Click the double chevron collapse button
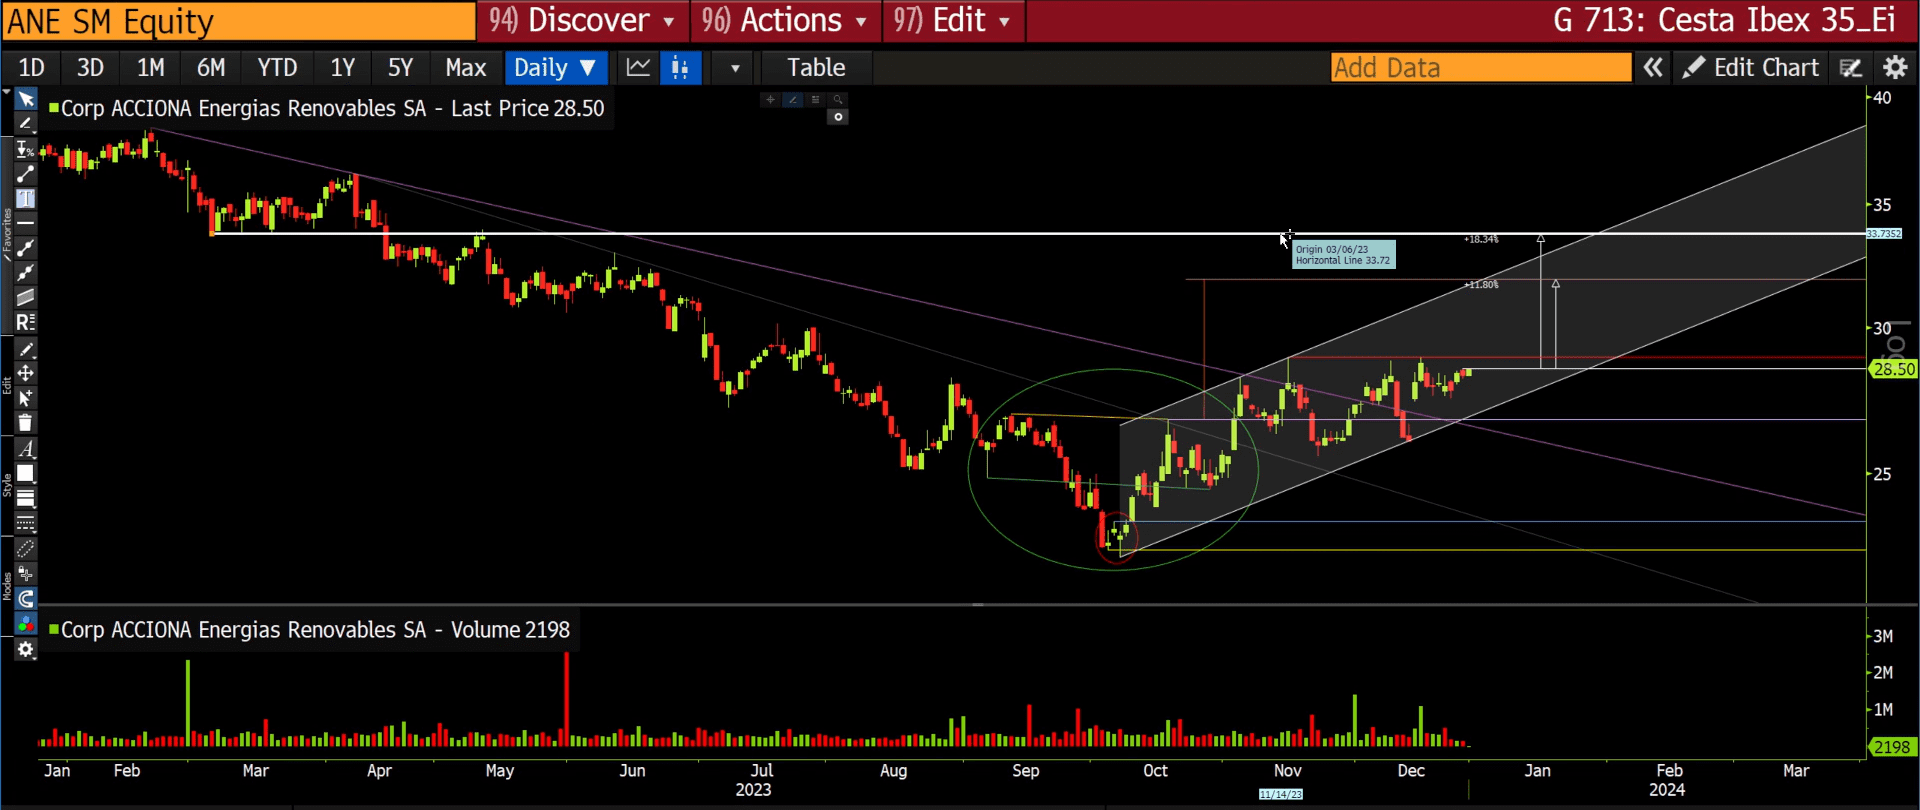Image resolution: width=1920 pixels, height=810 pixels. coord(1653,68)
